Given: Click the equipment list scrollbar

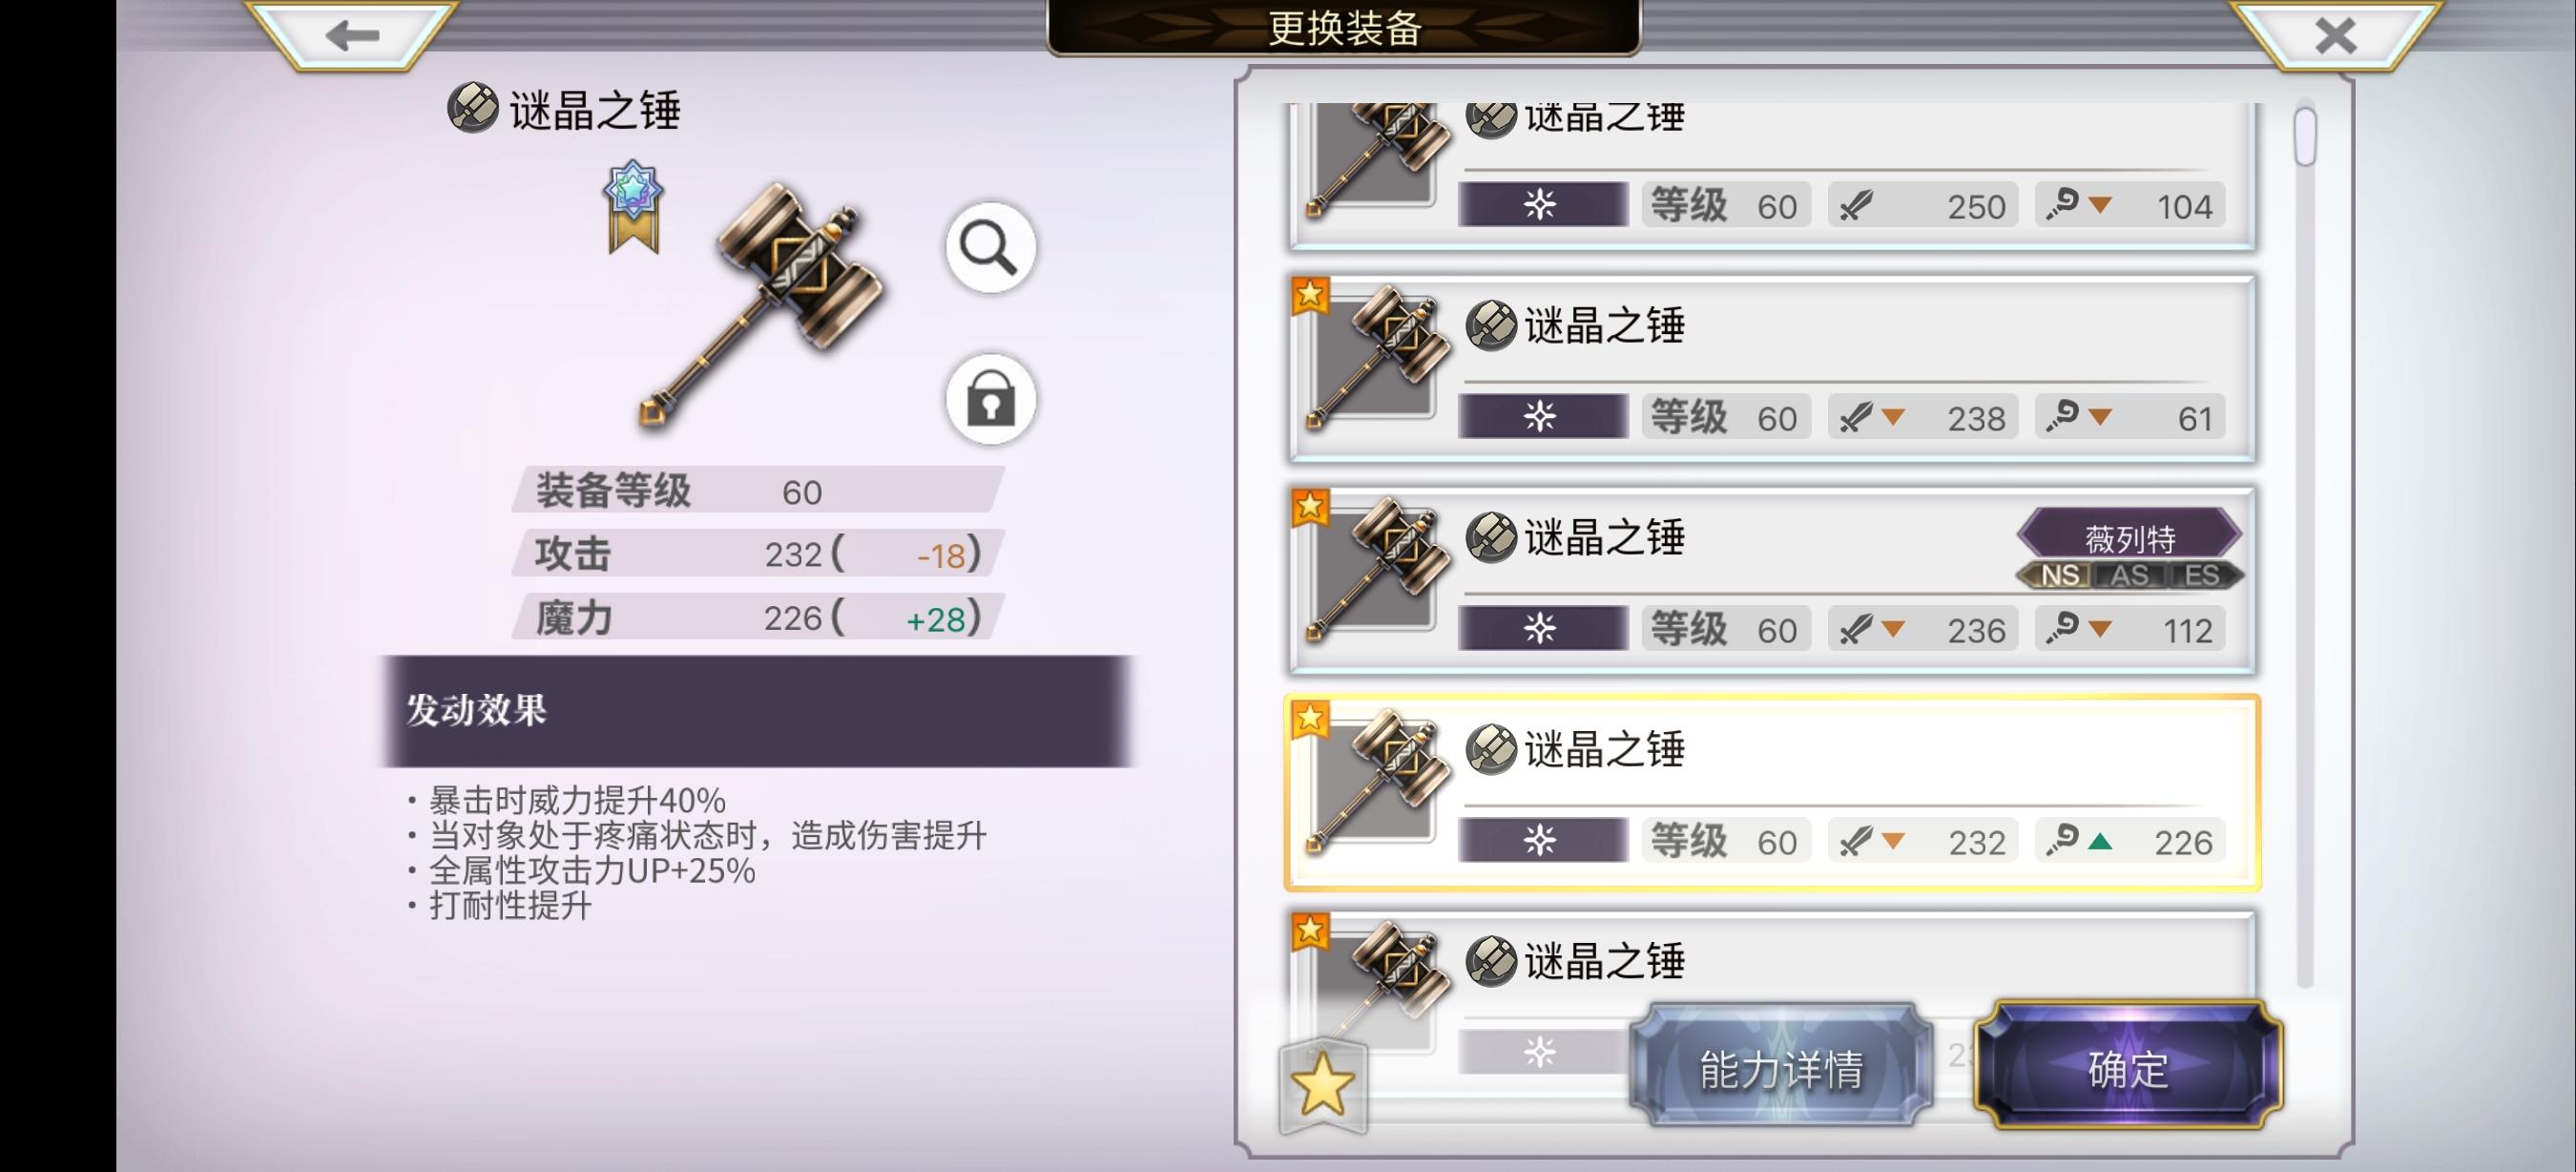Looking at the screenshot, I should click(x=2306, y=545).
